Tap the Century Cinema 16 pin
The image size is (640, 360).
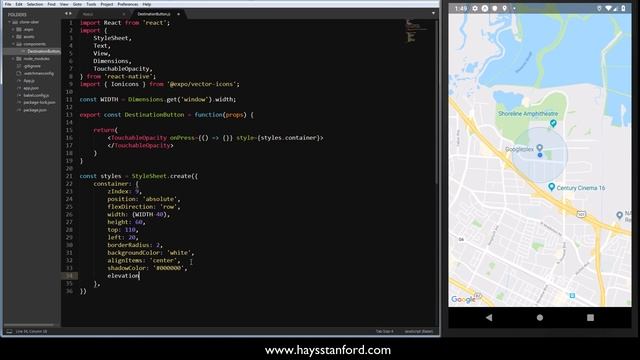tap(551, 187)
